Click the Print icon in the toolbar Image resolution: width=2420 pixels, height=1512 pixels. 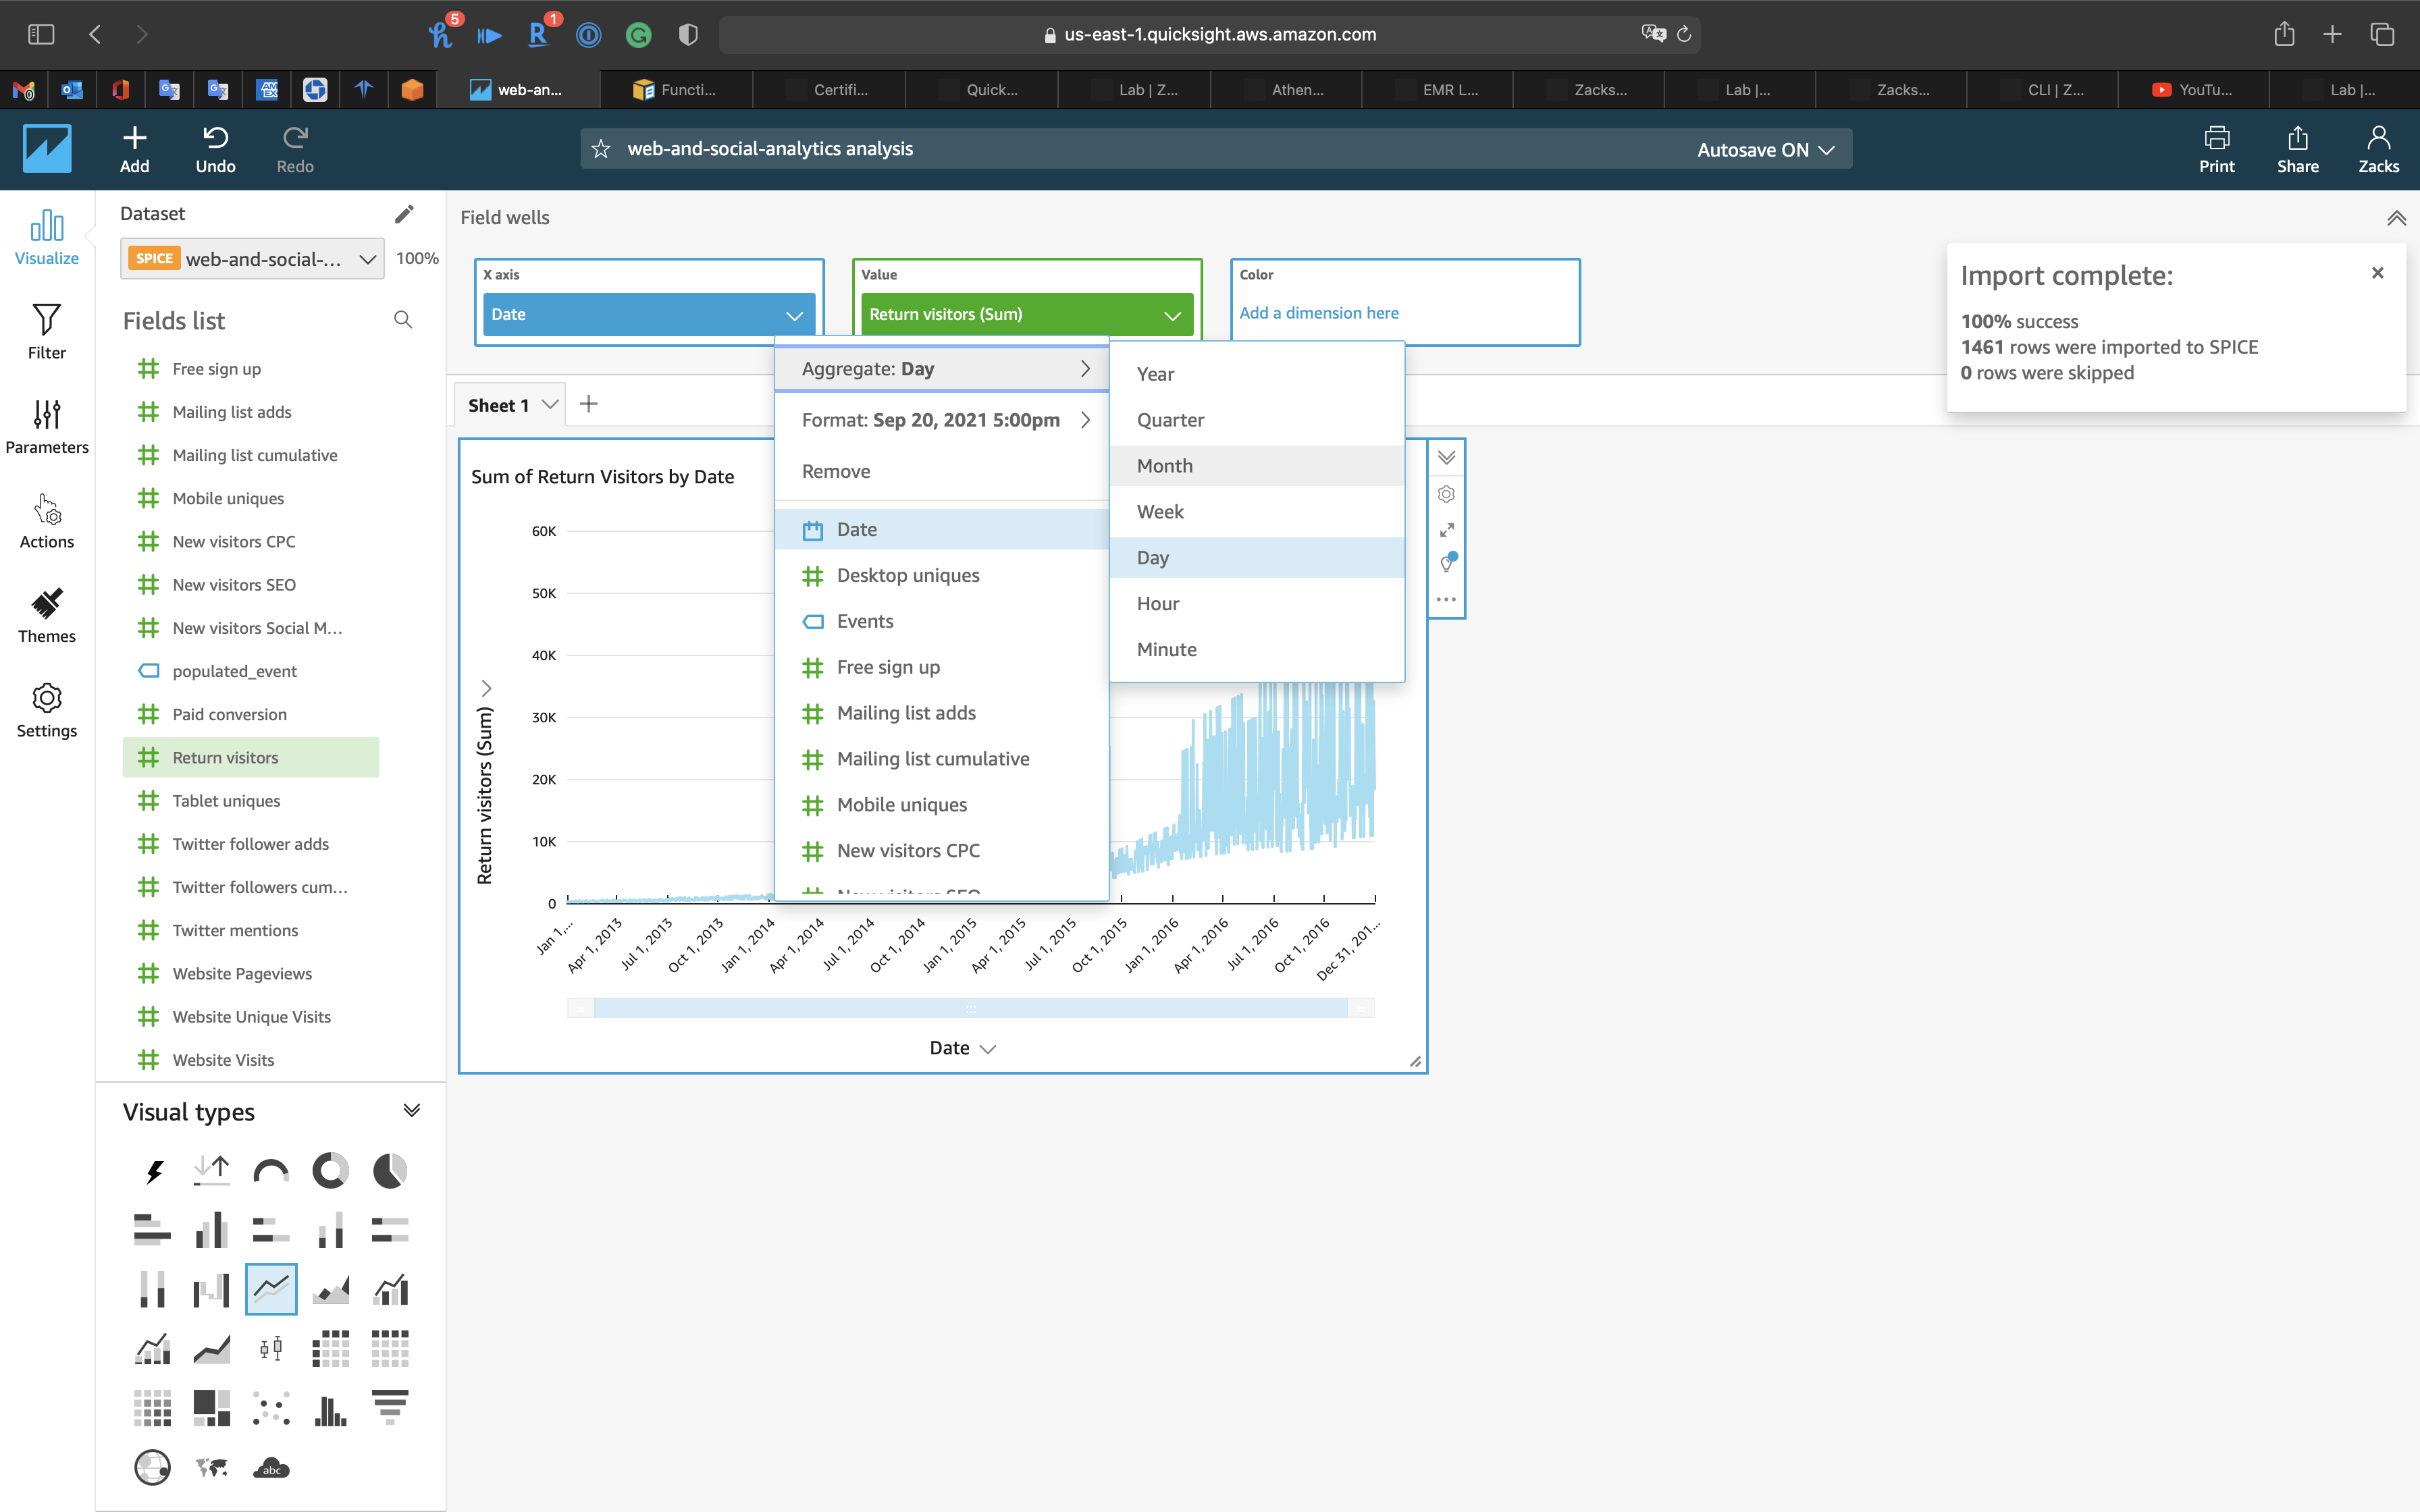tap(2216, 149)
